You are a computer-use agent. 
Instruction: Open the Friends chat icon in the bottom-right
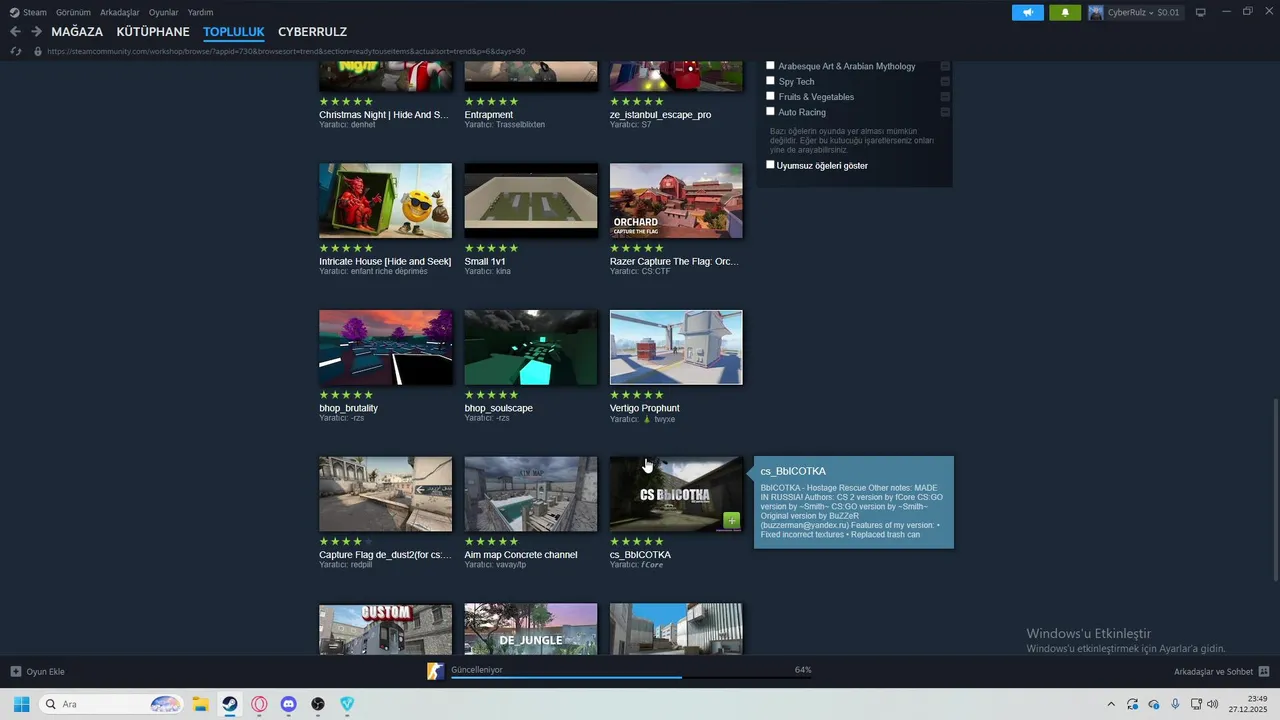[1264, 671]
